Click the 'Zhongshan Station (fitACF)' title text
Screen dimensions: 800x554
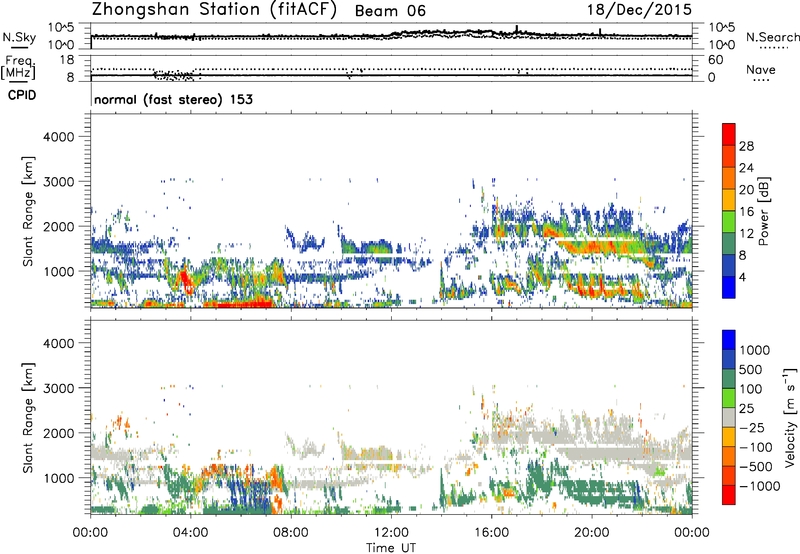[x=214, y=10]
